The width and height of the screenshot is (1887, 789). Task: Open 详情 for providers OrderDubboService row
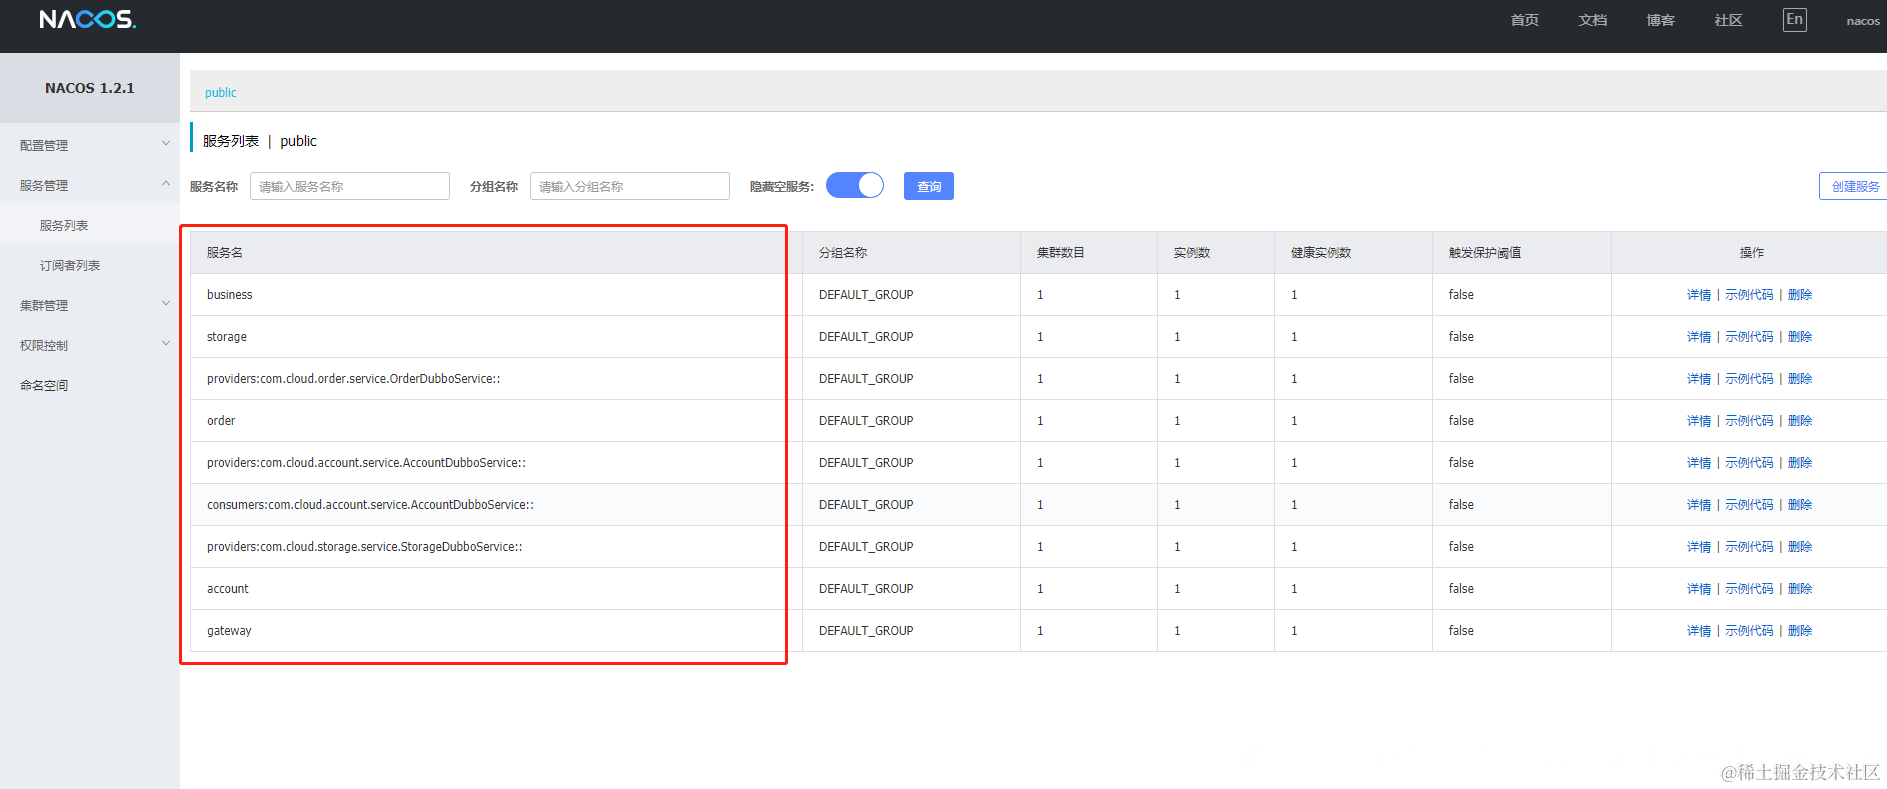(1699, 379)
